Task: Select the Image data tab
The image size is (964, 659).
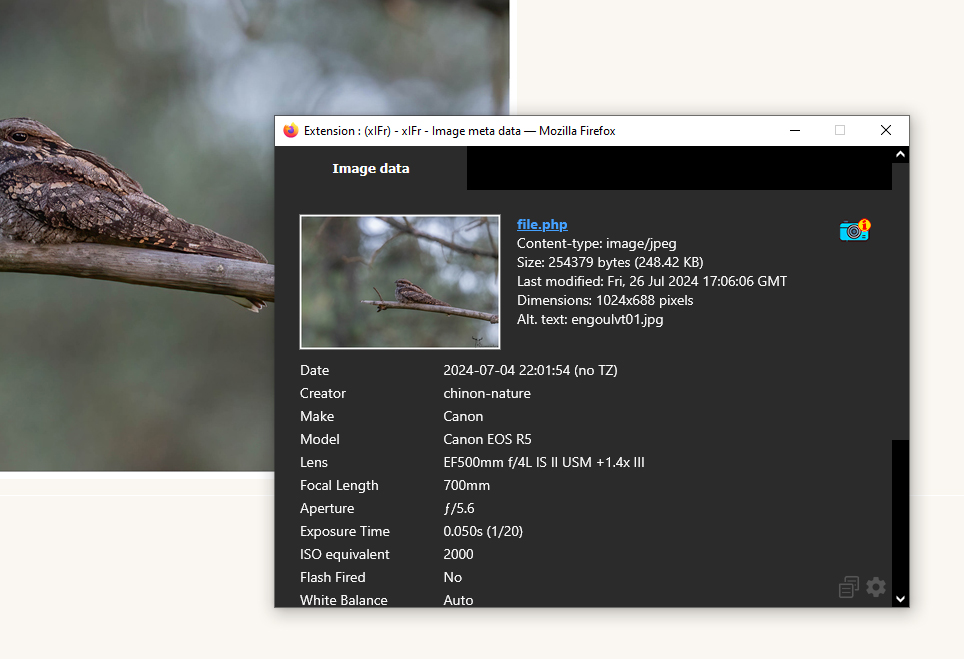Action: [x=371, y=169]
